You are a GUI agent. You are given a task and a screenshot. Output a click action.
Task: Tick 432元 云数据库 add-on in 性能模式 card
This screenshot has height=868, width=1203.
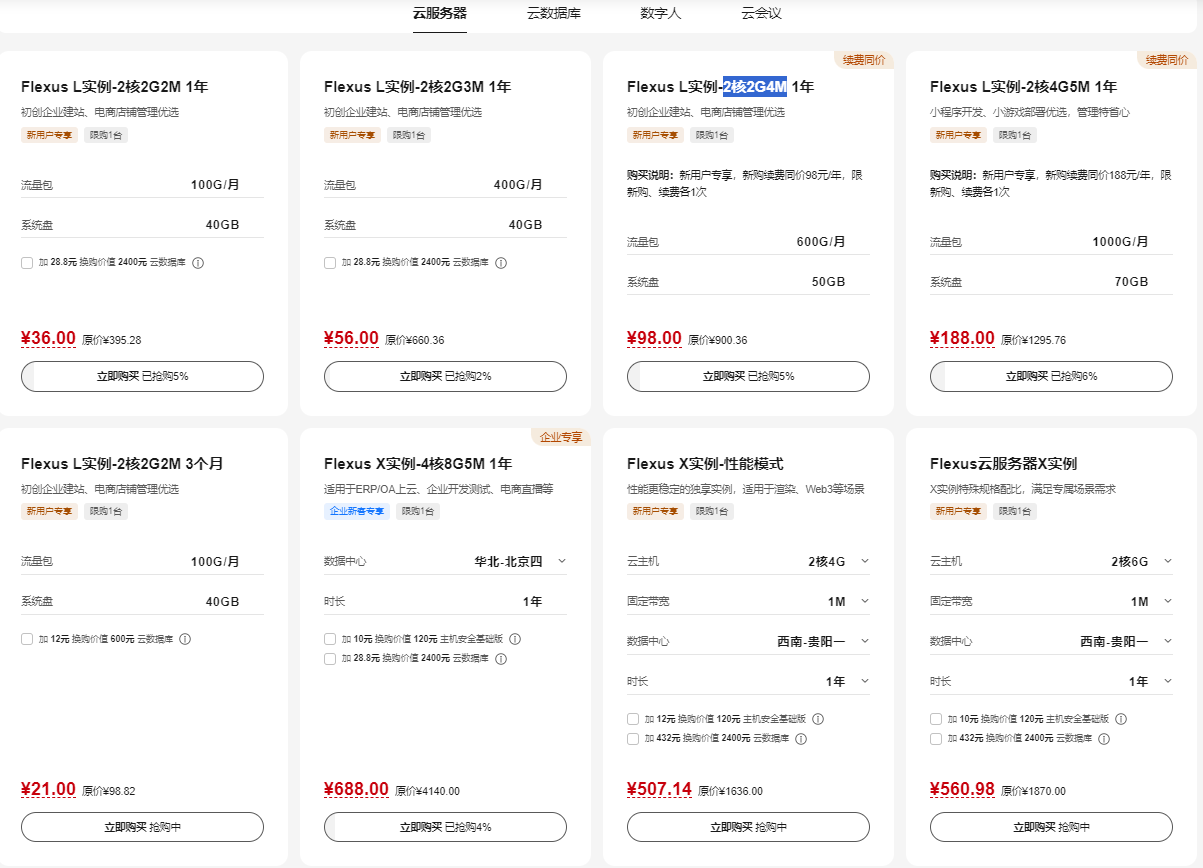pyautogui.click(x=633, y=739)
